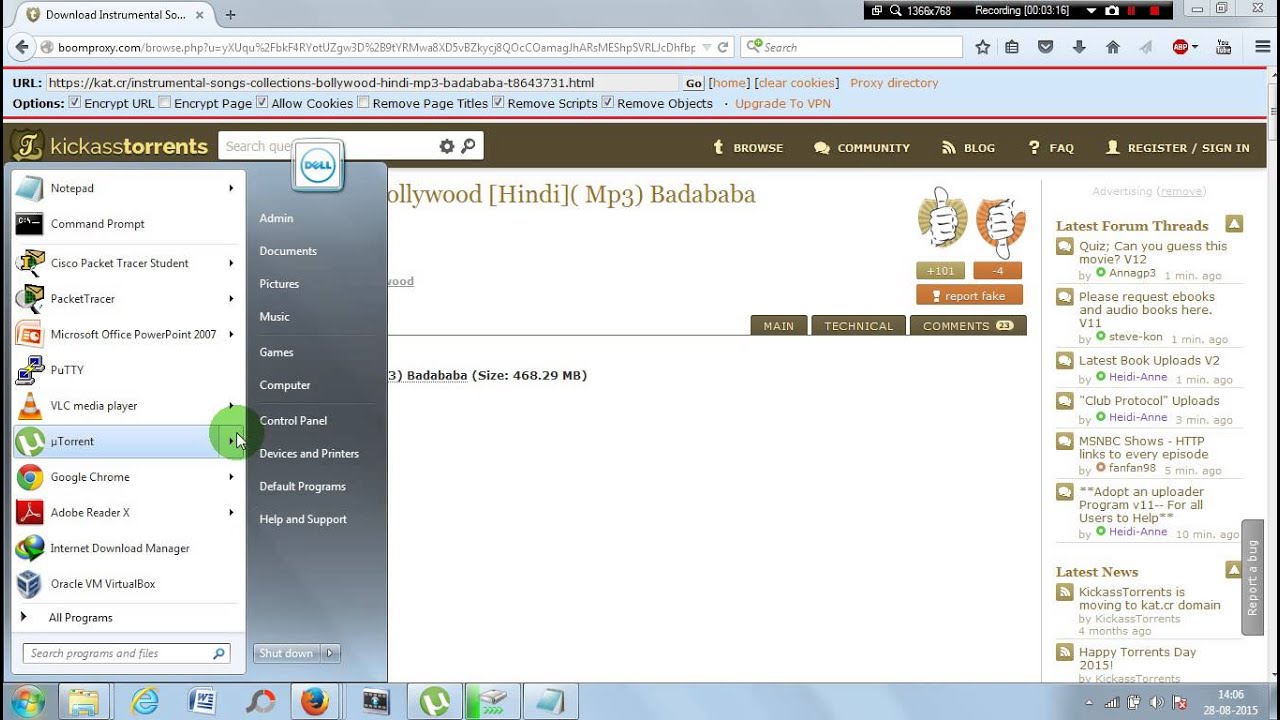Screen dimensions: 1280x720
Task: Click Search programs and files box
Action: (127, 653)
